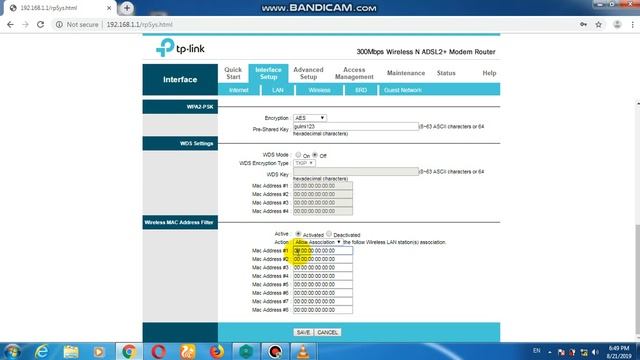Open the Status tab
Viewport: 640px width, 360px height.
coord(446,73)
